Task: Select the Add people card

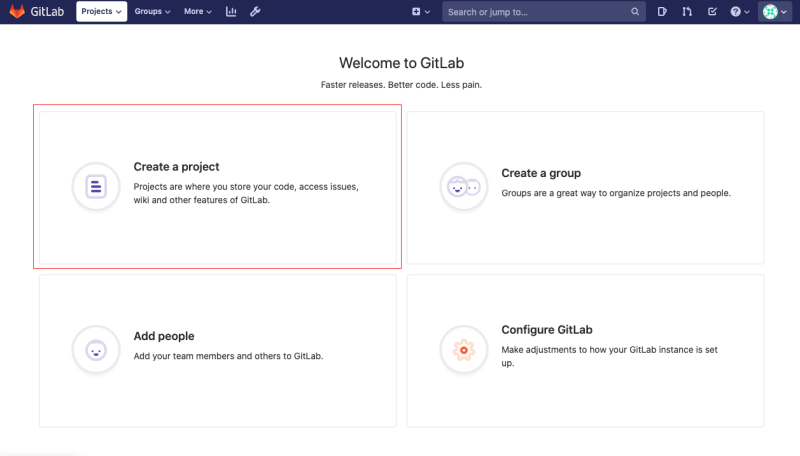Action: tap(217, 350)
